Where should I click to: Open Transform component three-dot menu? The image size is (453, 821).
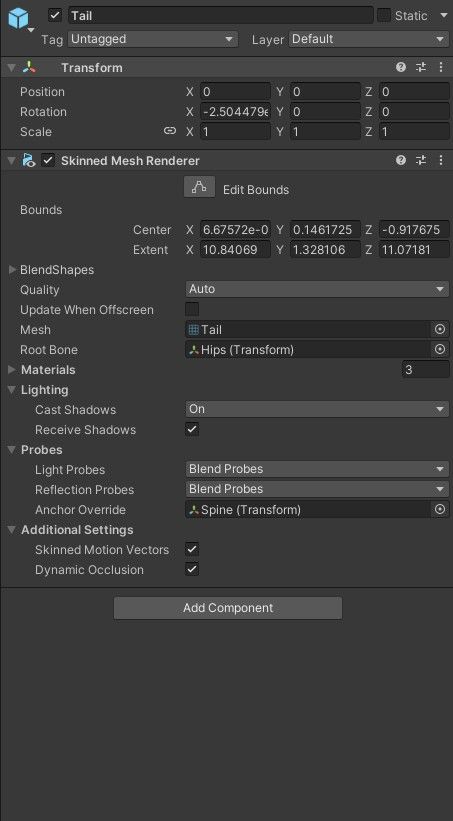(x=440, y=68)
